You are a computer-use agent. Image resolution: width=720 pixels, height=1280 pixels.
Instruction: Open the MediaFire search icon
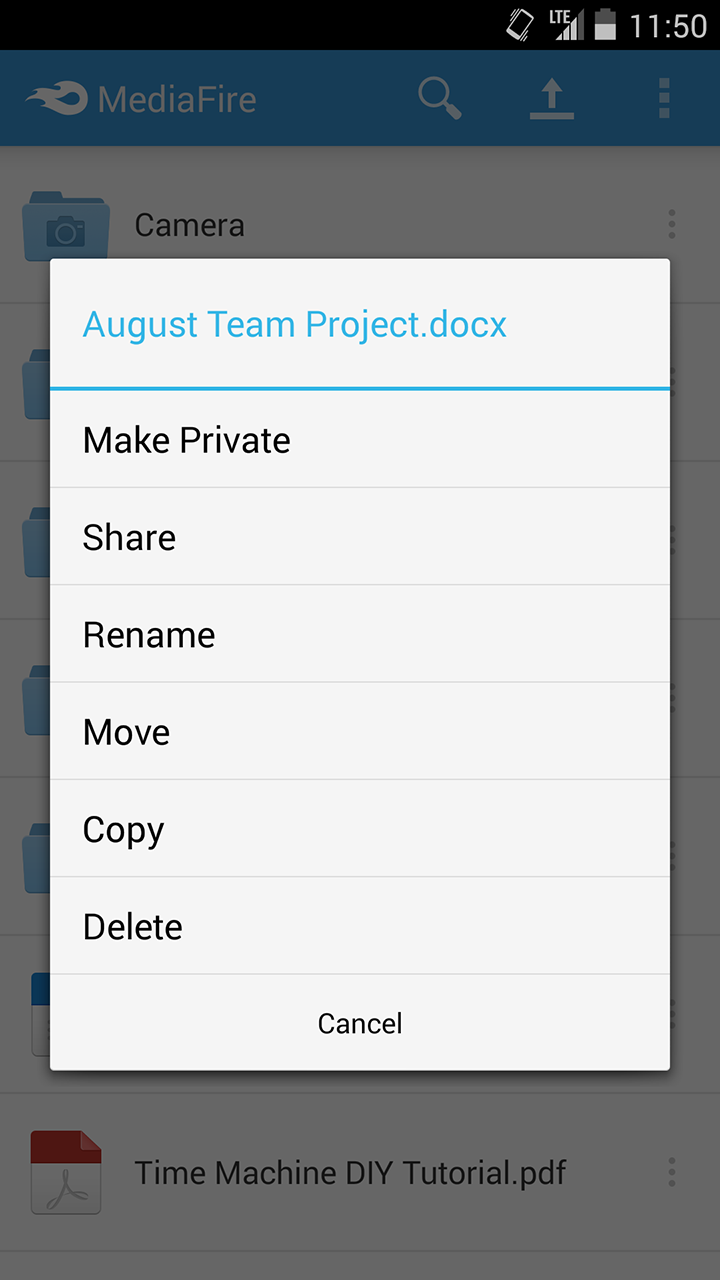438,98
